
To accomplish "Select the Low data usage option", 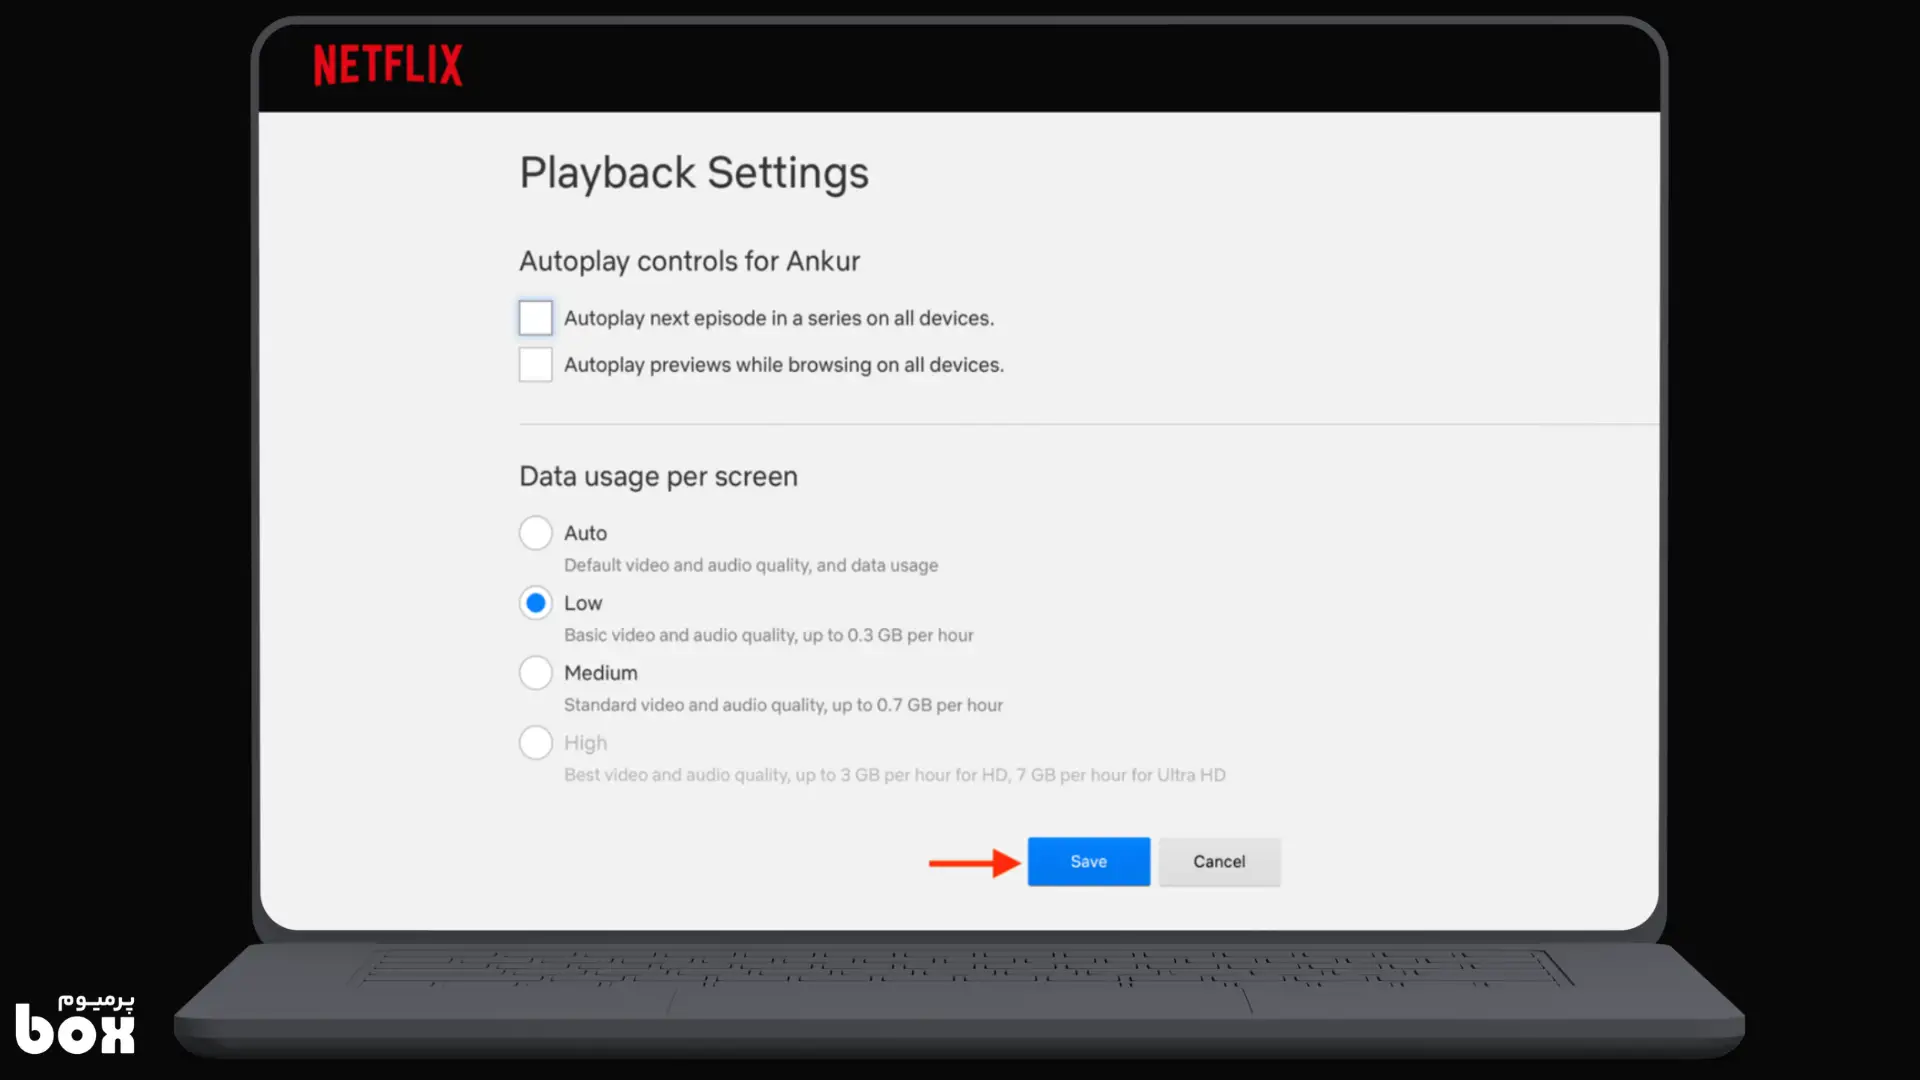I will click(x=535, y=603).
